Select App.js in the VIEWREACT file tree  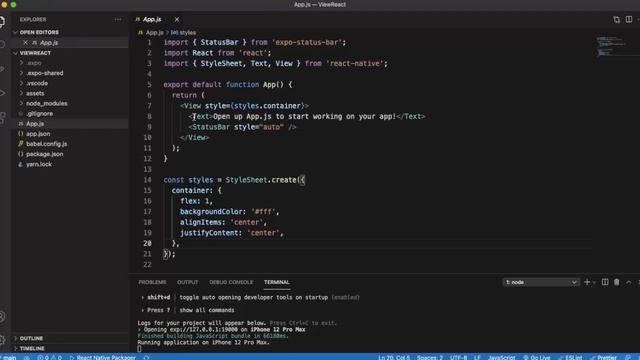pyautogui.click(x=35, y=124)
